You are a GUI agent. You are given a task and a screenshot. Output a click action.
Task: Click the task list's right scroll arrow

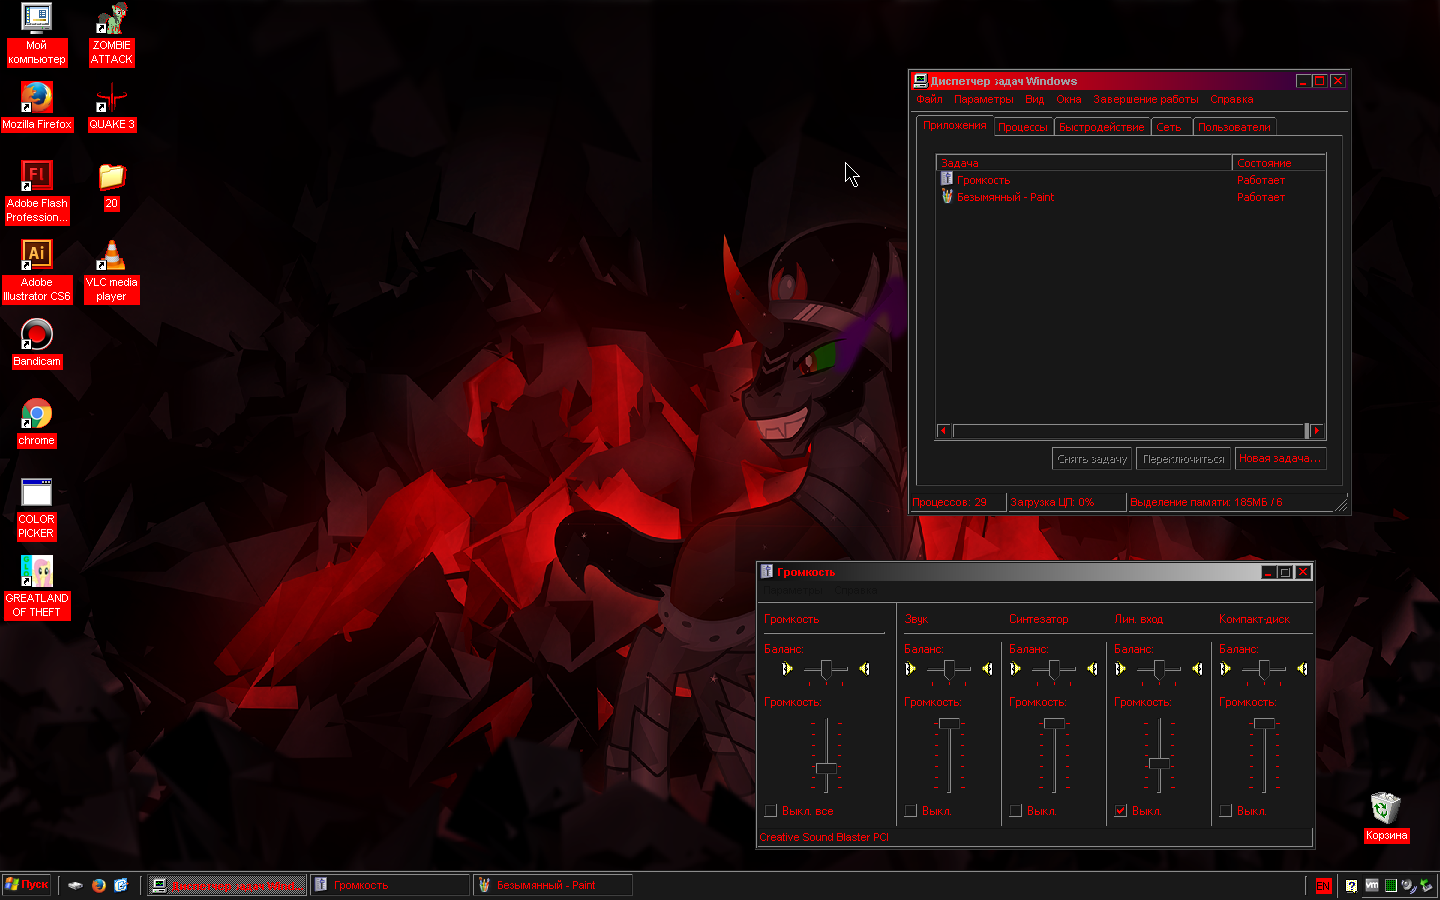pyautogui.click(x=1317, y=431)
